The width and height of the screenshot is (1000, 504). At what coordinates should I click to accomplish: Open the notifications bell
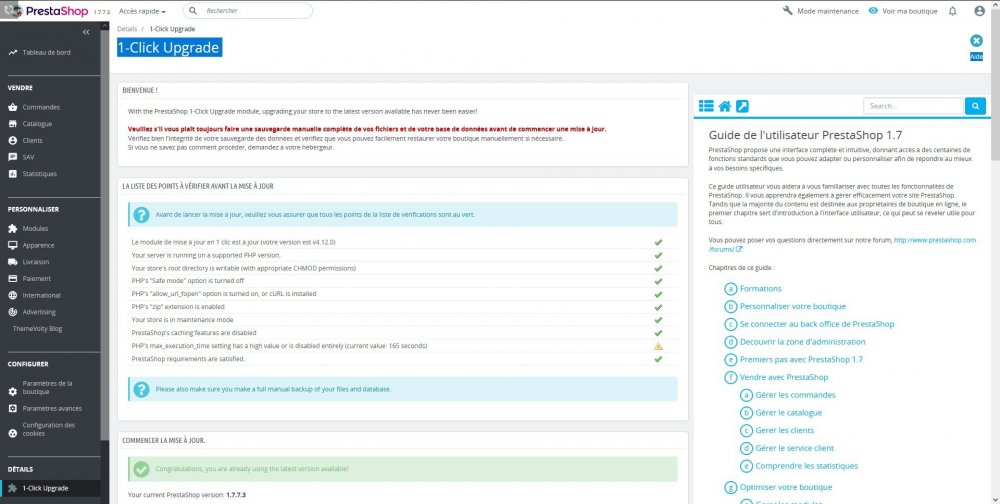[x=953, y=11]
